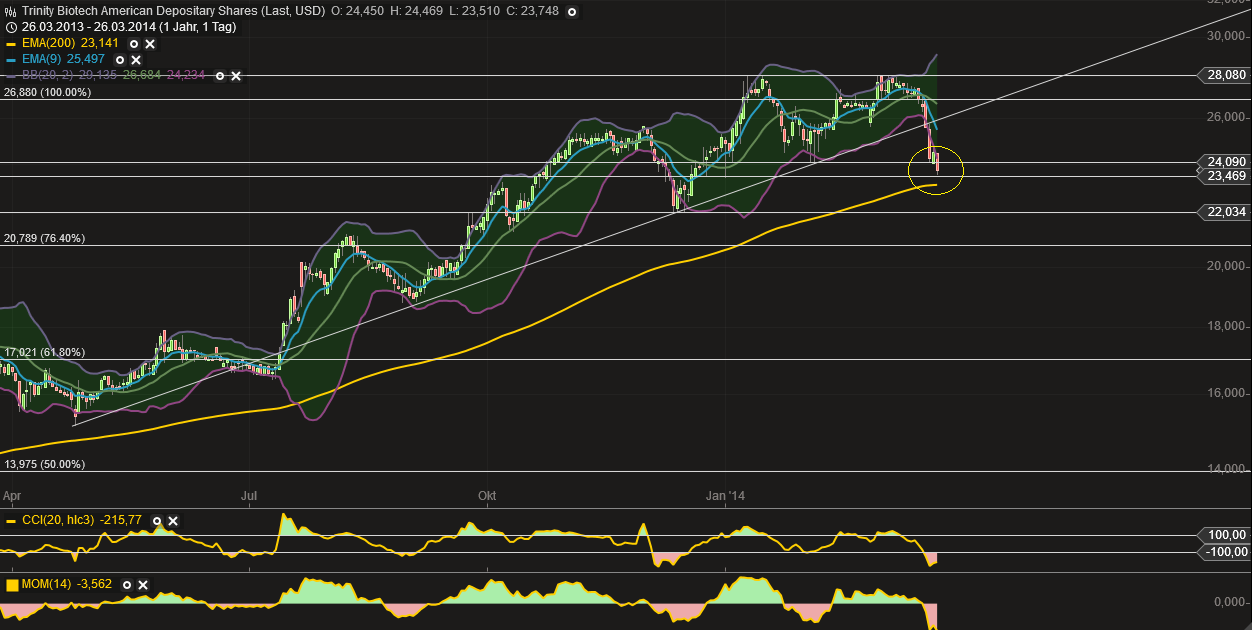Viewport: 1252px width, 630px height.
Task: Click the Apr label on the time axis
Action: [x=12, y=496]
